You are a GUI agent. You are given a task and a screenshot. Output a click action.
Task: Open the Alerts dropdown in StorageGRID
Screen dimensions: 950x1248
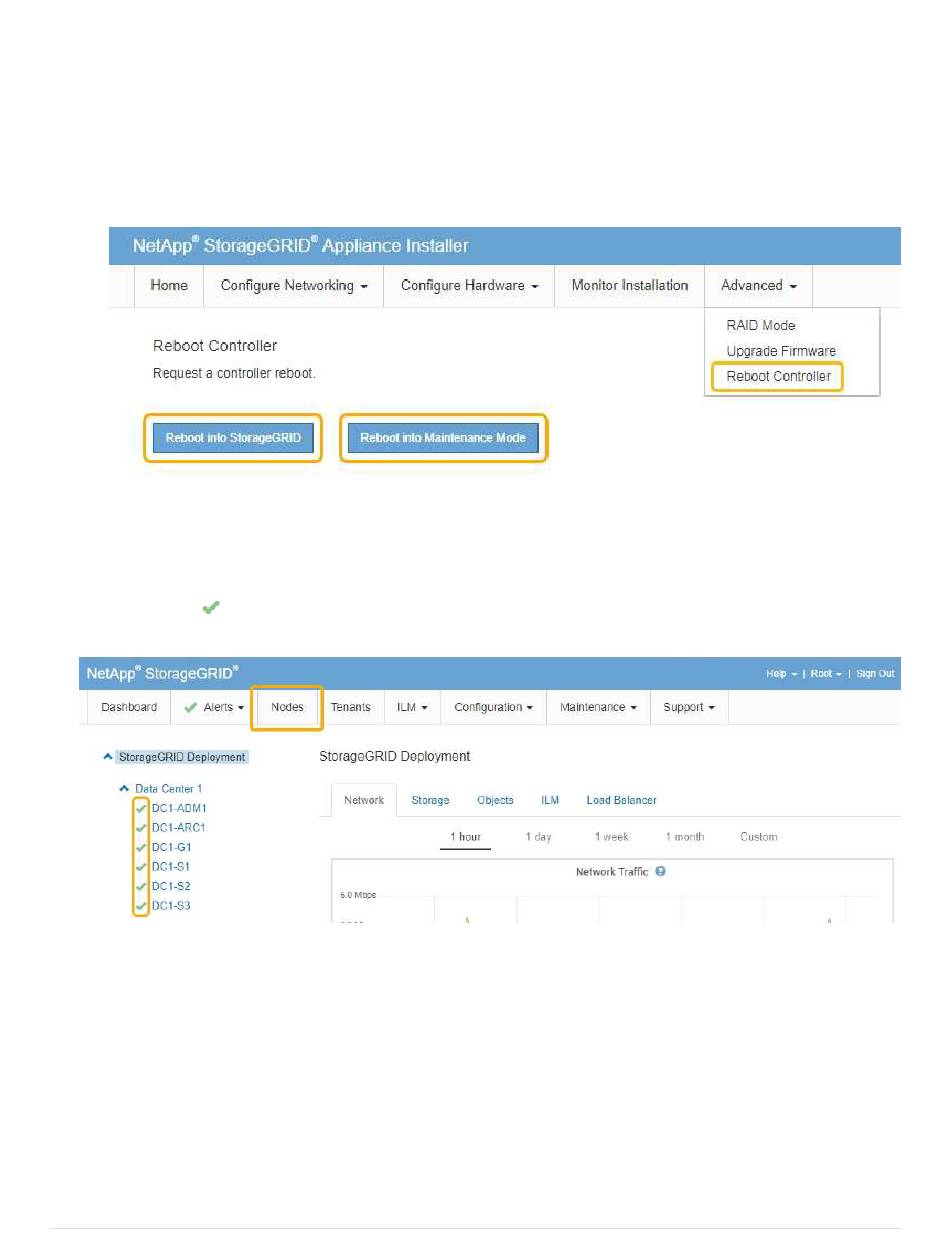point(214,707)
